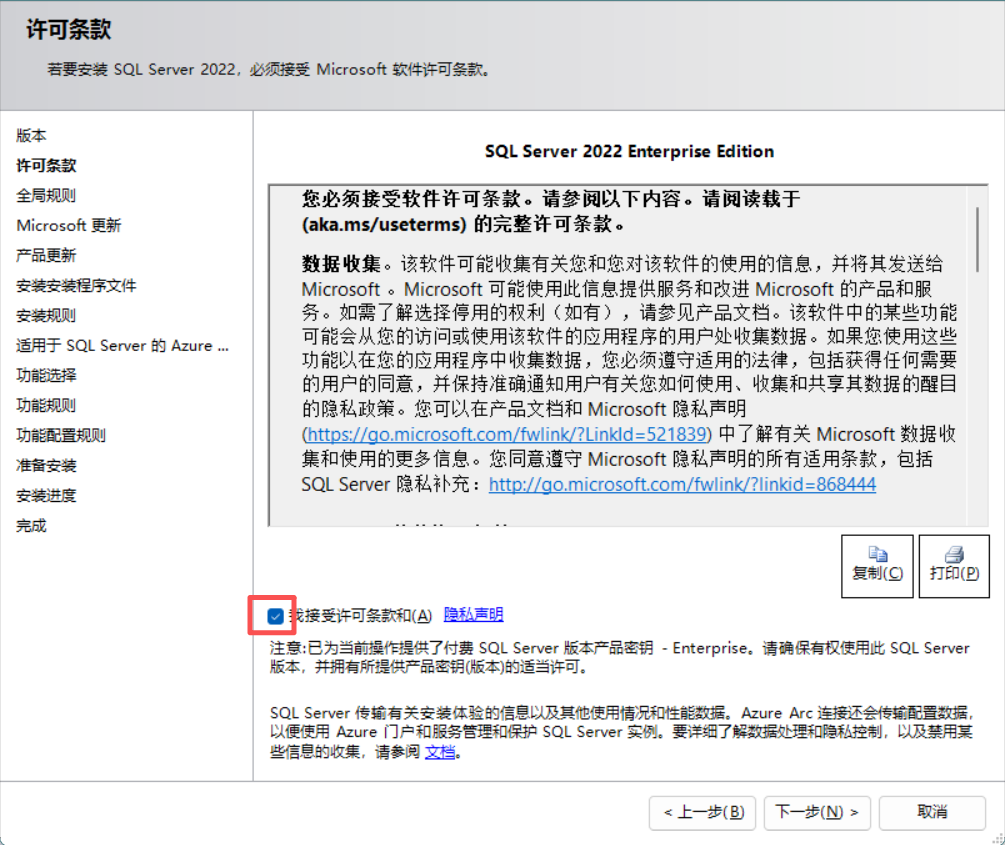1005x845 pixels.
Task: Click the (aka.ms/useterms) text in license
Action: pyautogui.click(x=384, y=224)
